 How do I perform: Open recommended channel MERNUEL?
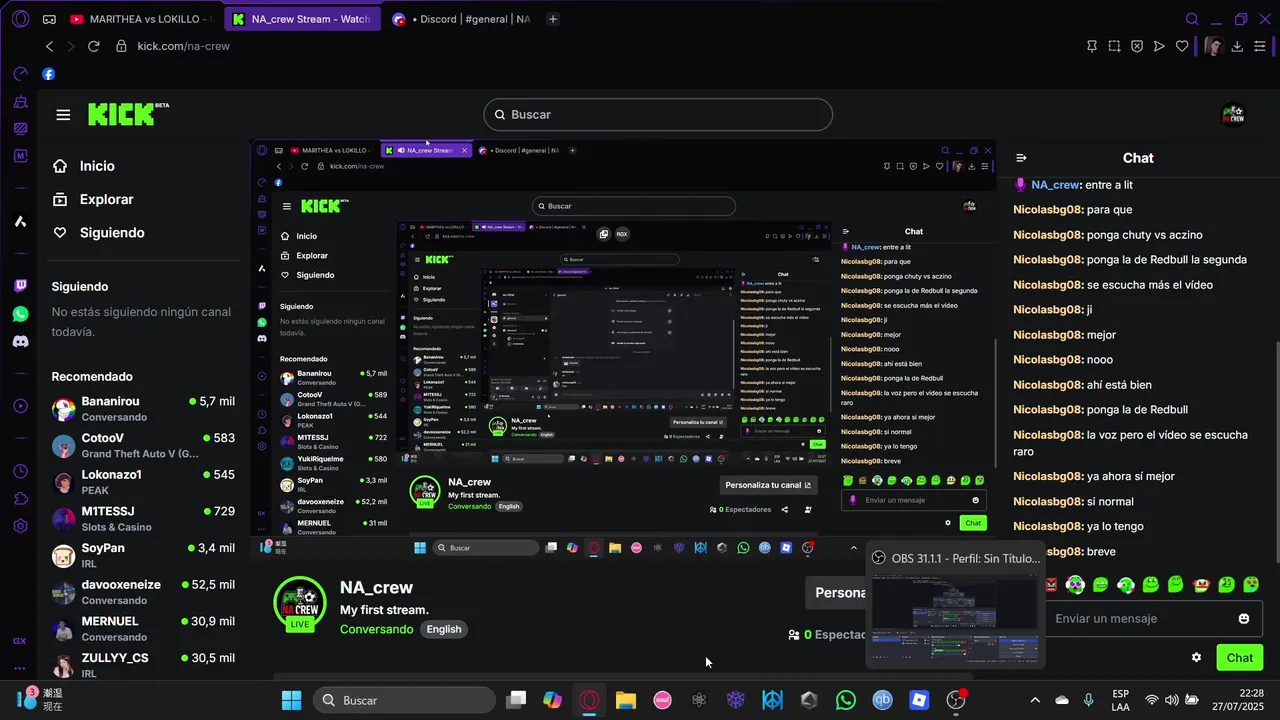point(143,629)
